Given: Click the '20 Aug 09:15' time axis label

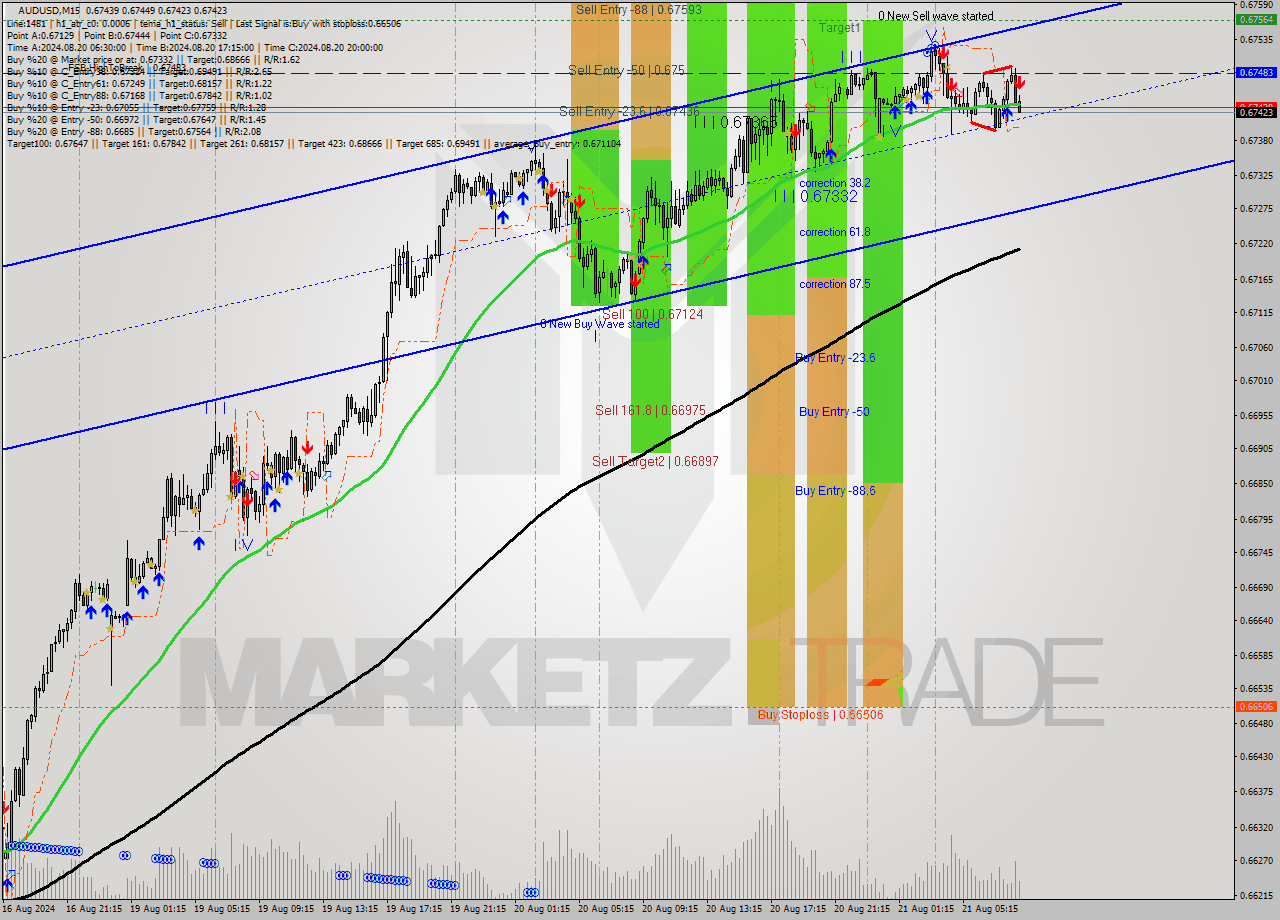Looking at the screenshot, I should point(669,909).
